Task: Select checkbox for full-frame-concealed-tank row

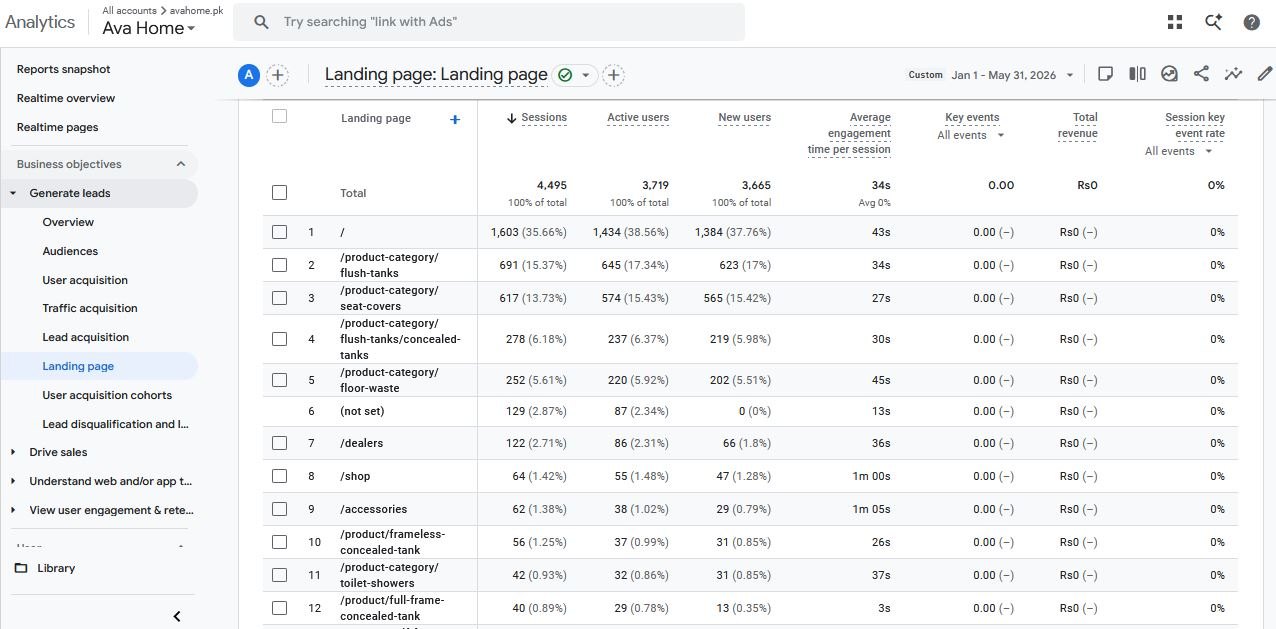Action: (279, 608)
